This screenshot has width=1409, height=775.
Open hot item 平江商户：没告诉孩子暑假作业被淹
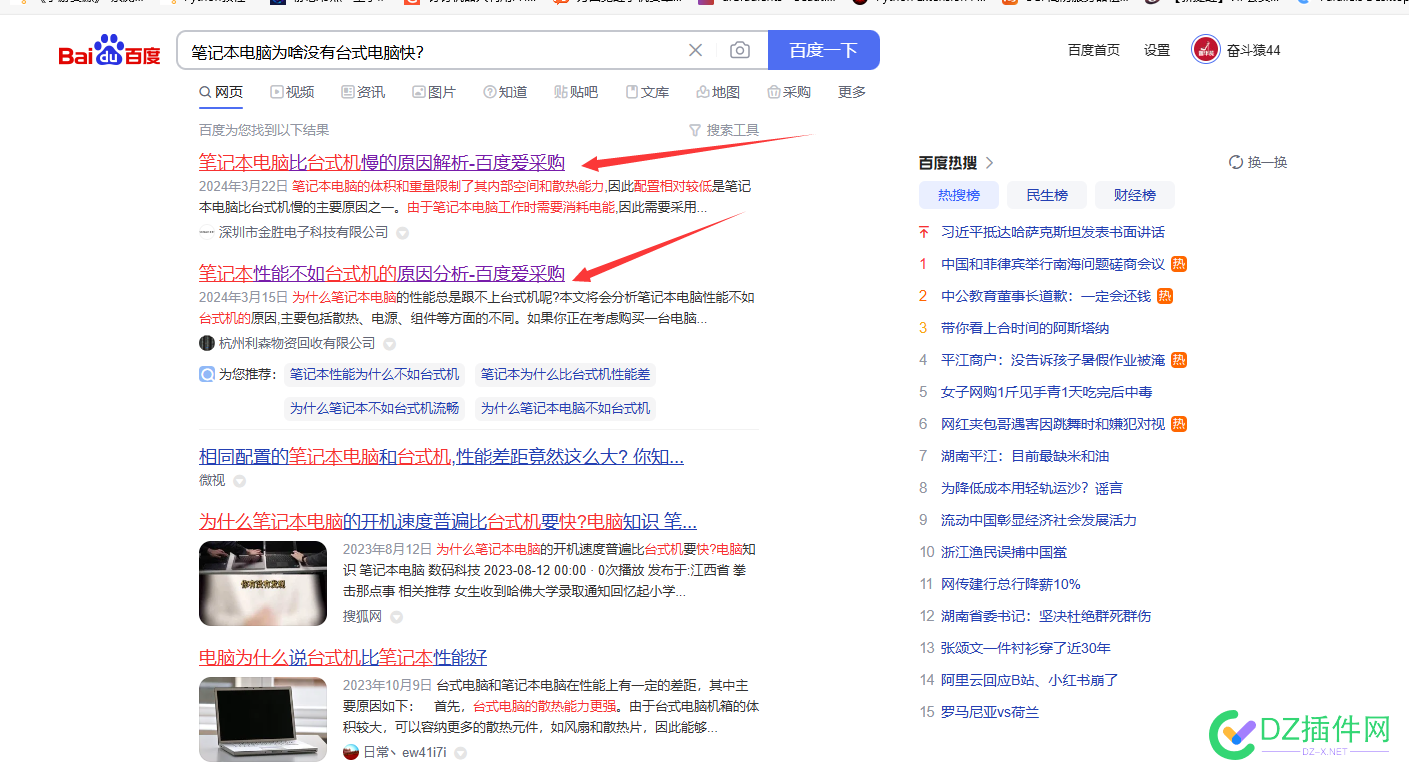click(1053, 360)
